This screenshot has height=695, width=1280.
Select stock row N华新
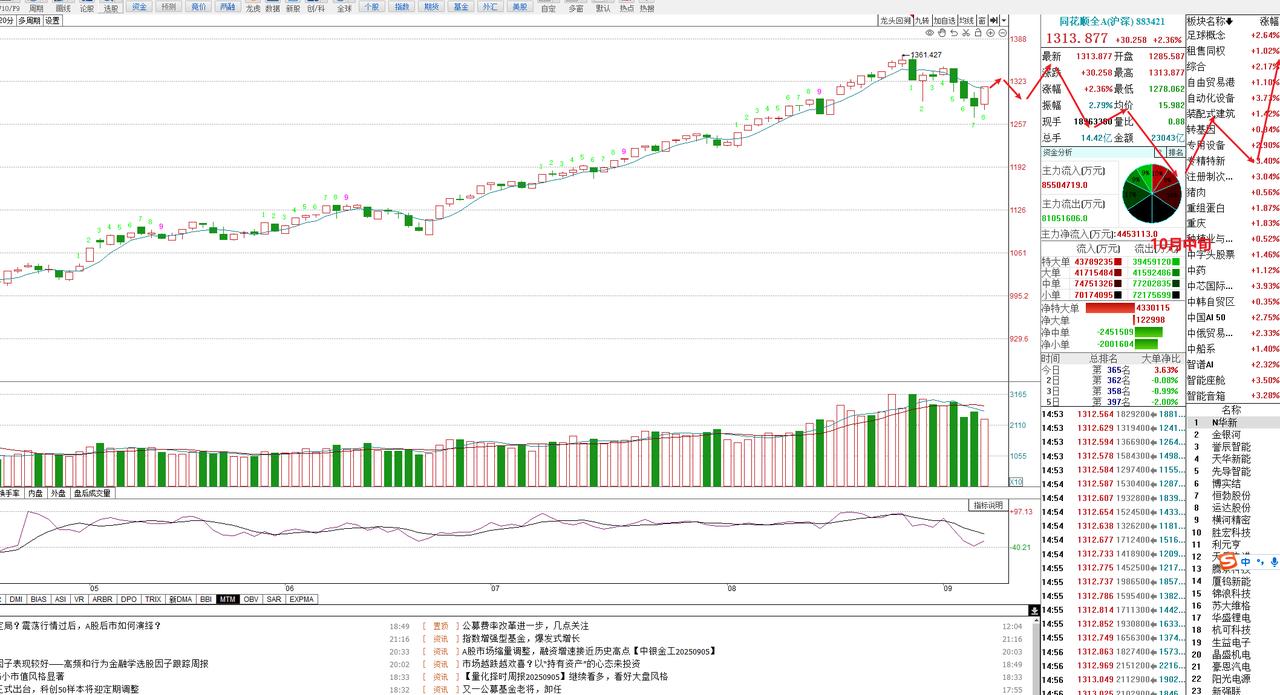tap(1232, 423)
